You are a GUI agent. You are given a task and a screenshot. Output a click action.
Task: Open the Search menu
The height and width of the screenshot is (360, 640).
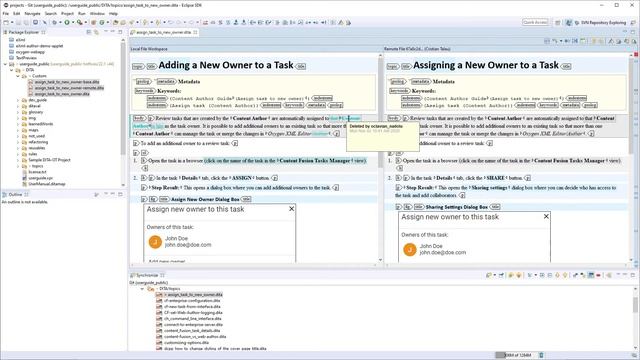(x=51, y=13)
